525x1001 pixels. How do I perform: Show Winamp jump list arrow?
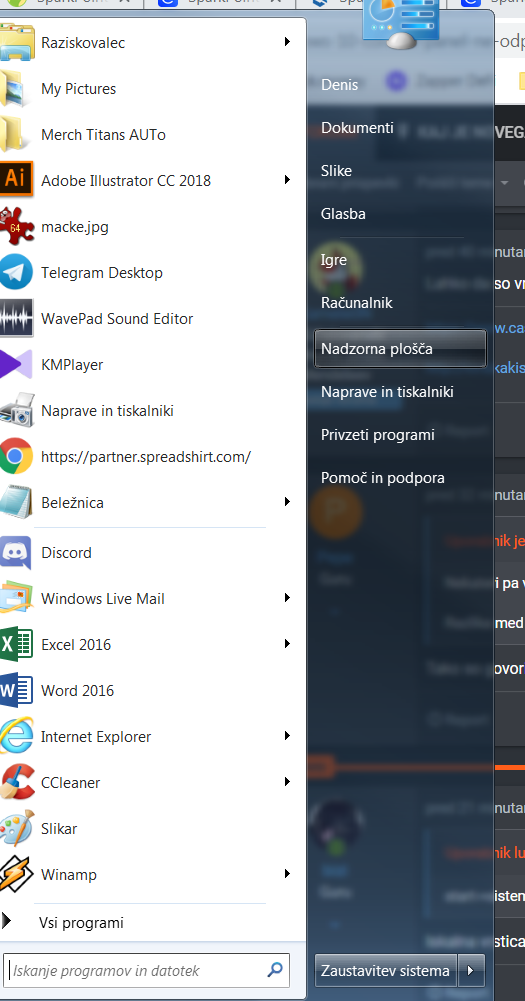[287, 874]
